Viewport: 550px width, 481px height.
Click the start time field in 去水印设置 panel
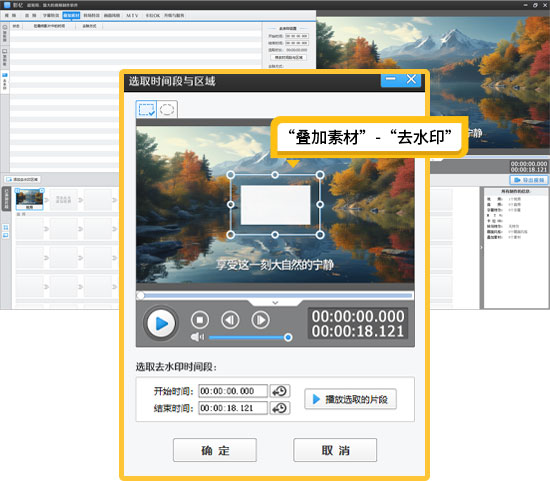(x=297, y=36)
